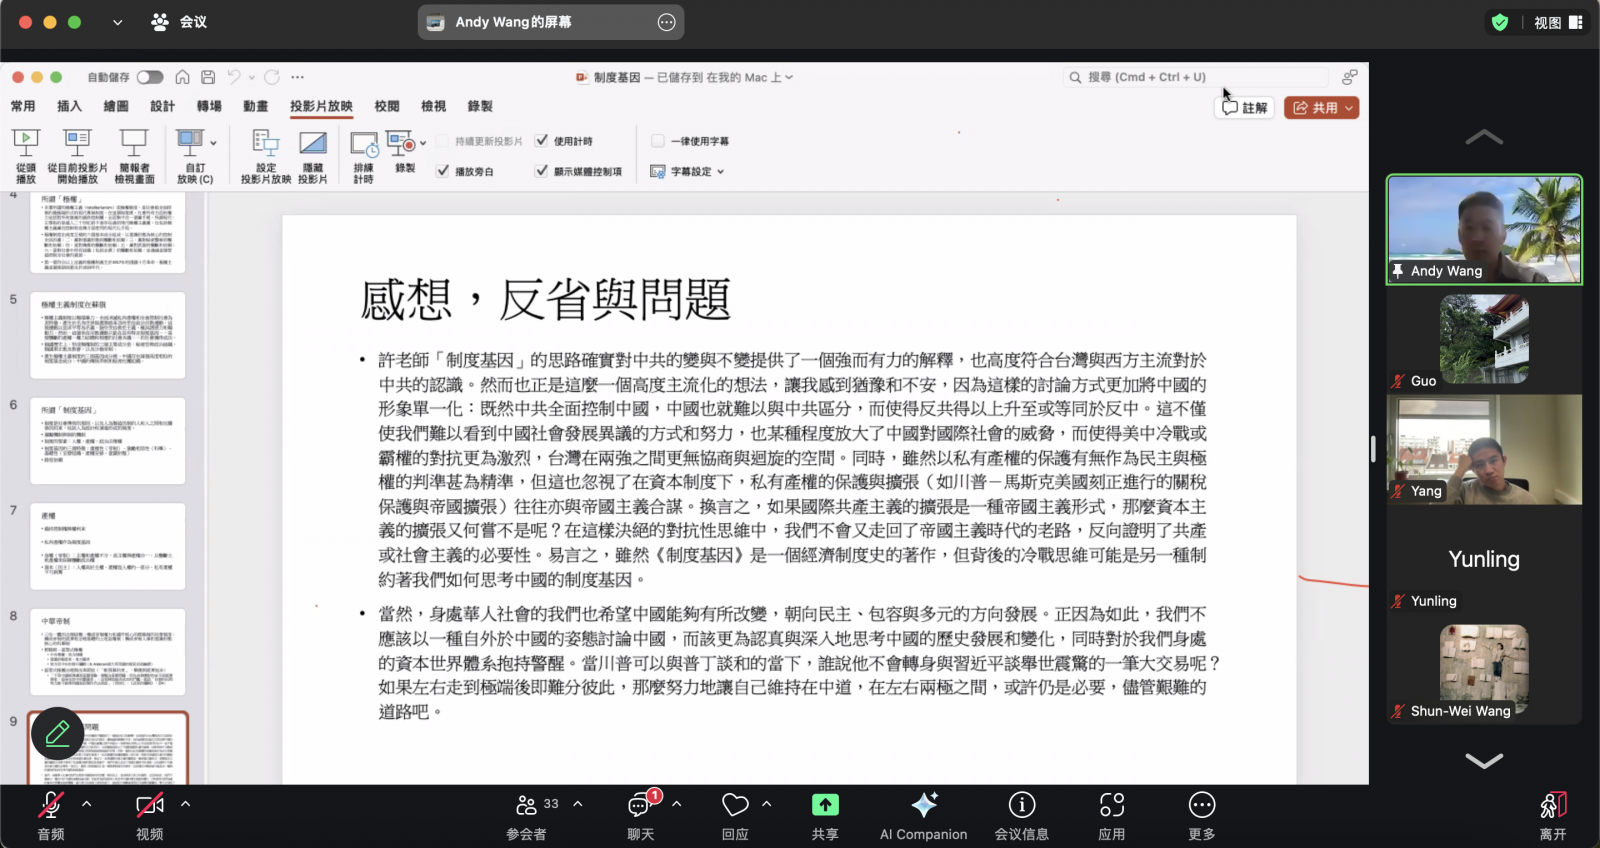This screenshot has height=848, width=1600.
Task: Uncheck the 使用計時 checkbox
Action: click(542, 141)
